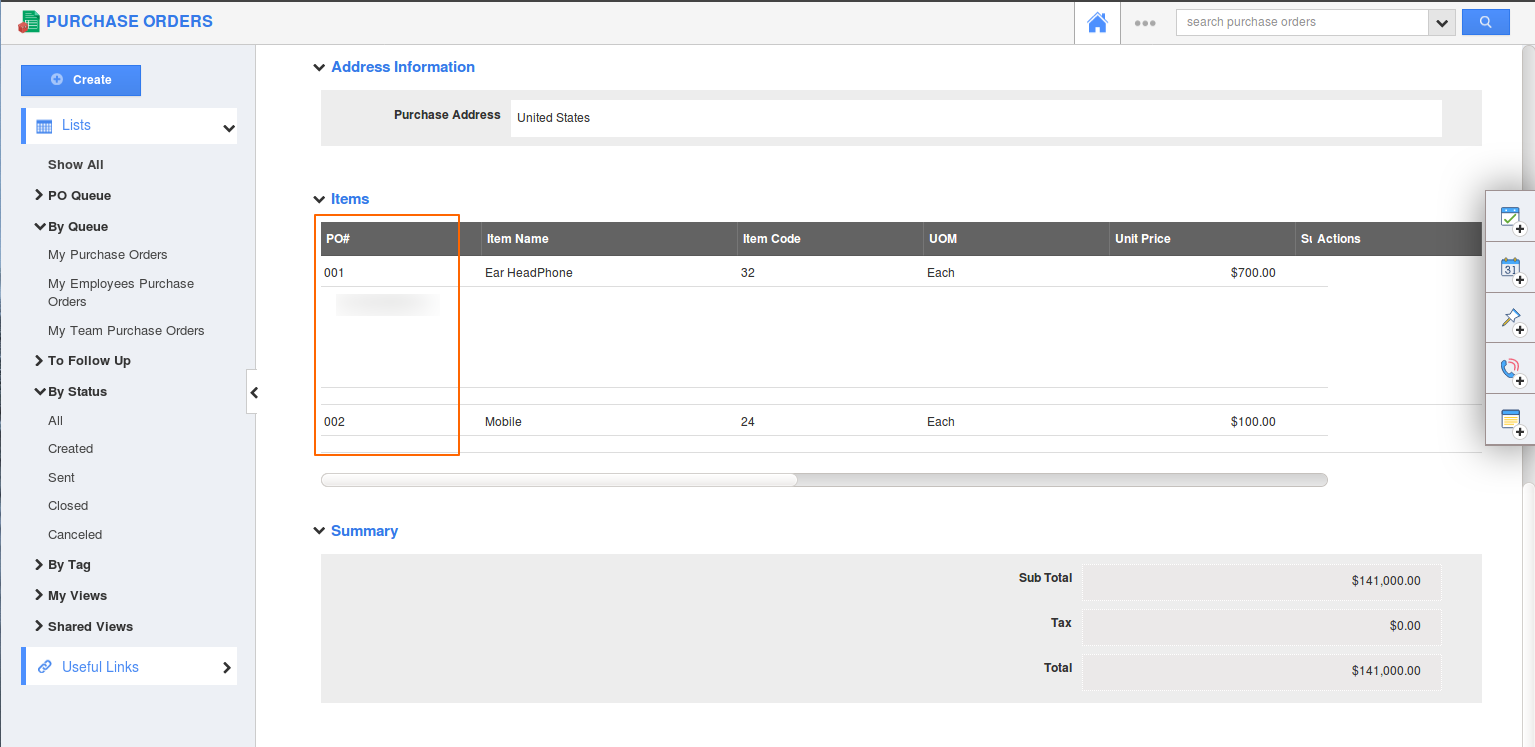
Task: Open the more options ellipsis icon
Action: [x=1145, y=23]
